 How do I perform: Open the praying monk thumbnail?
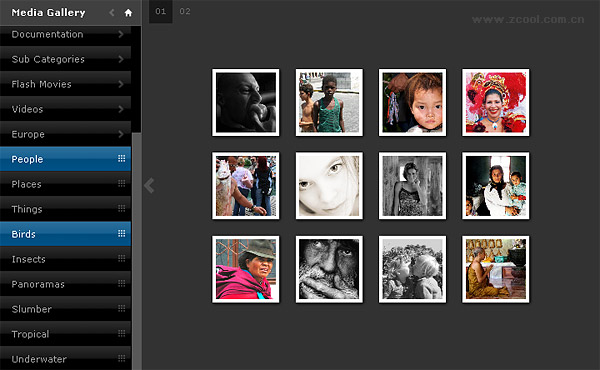pyautogui.click(x=496, y=269)
